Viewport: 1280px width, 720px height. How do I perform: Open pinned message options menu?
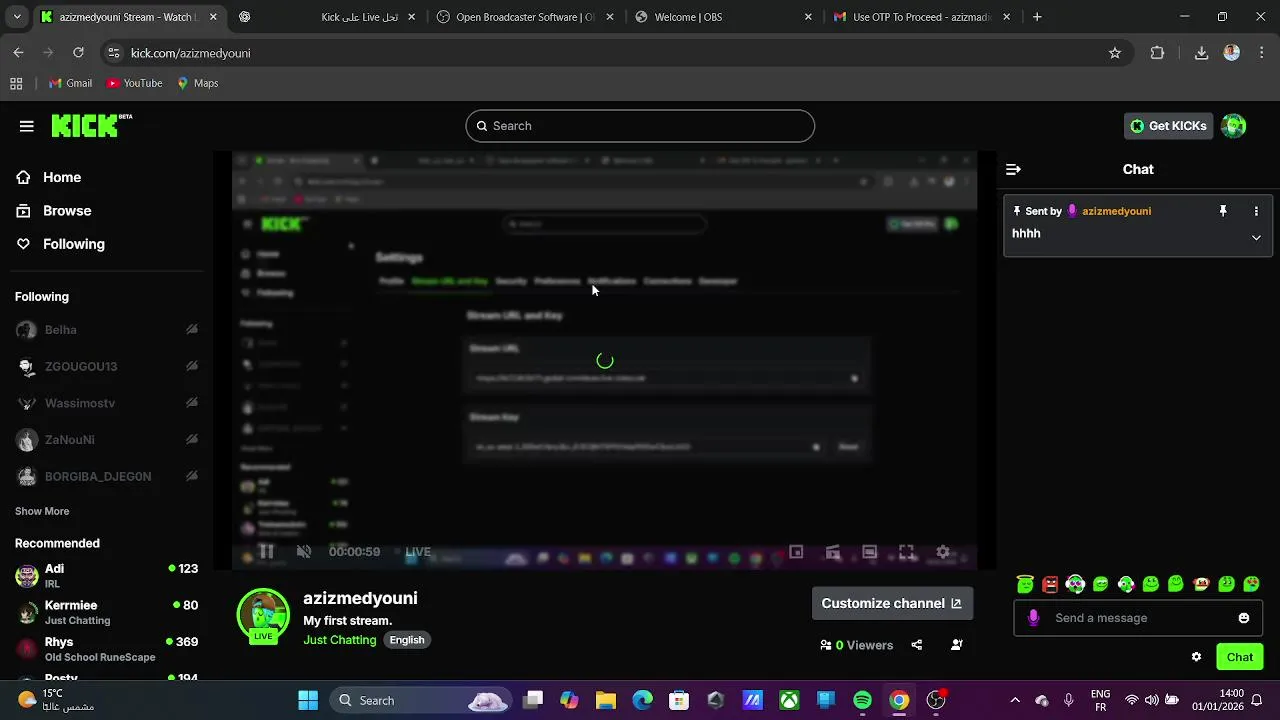tap(1256, 211)
